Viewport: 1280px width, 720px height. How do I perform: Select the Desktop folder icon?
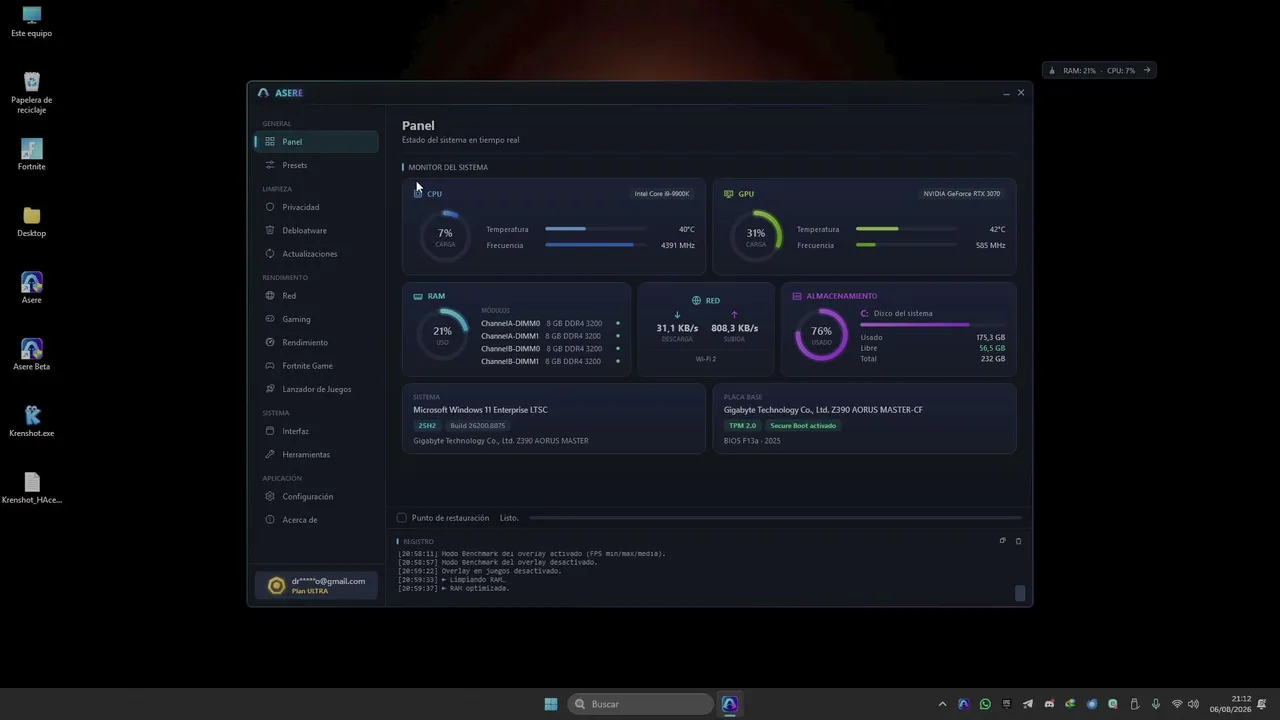[32, 222]
